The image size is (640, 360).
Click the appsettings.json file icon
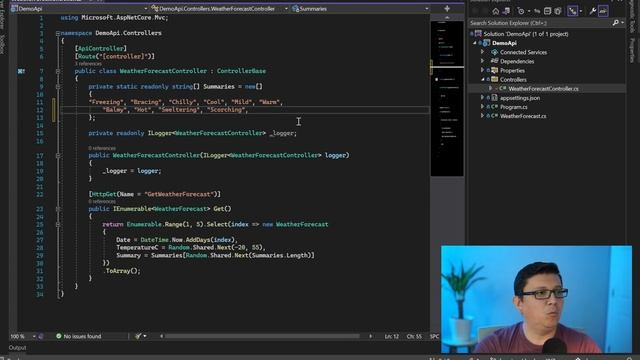pyautogui.click(x=494, y=98)
